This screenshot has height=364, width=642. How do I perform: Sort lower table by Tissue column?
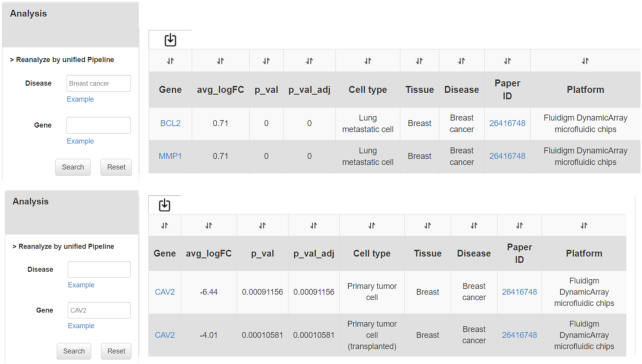point(427,225)
